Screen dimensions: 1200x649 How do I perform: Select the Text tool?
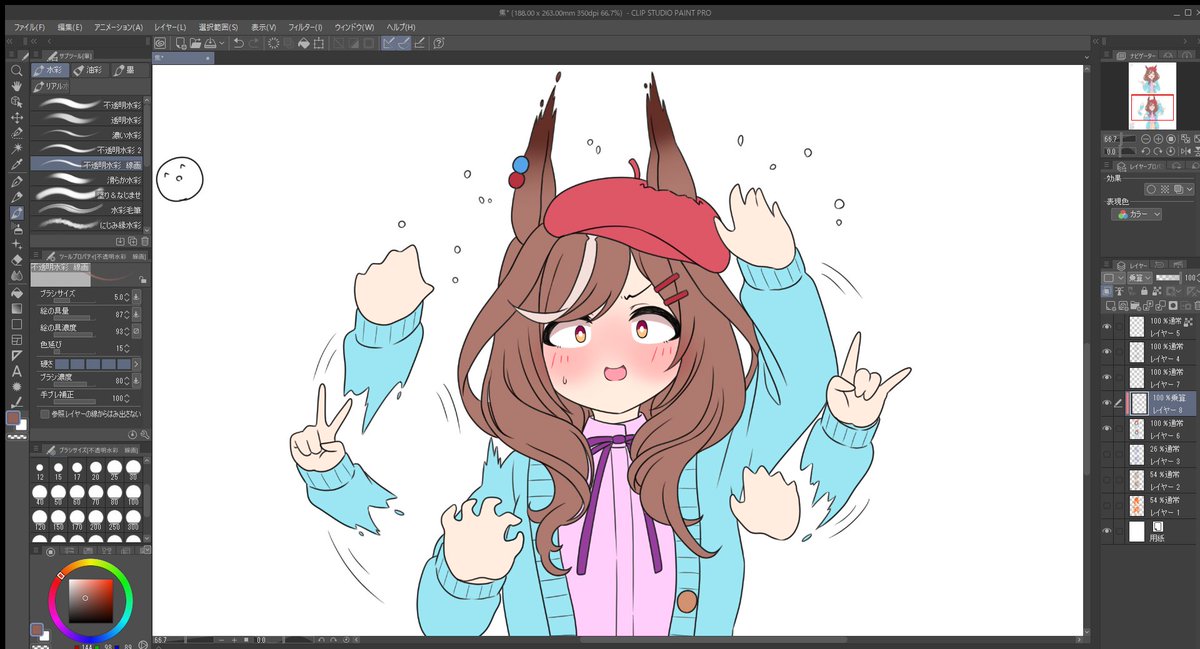[16, 371]
